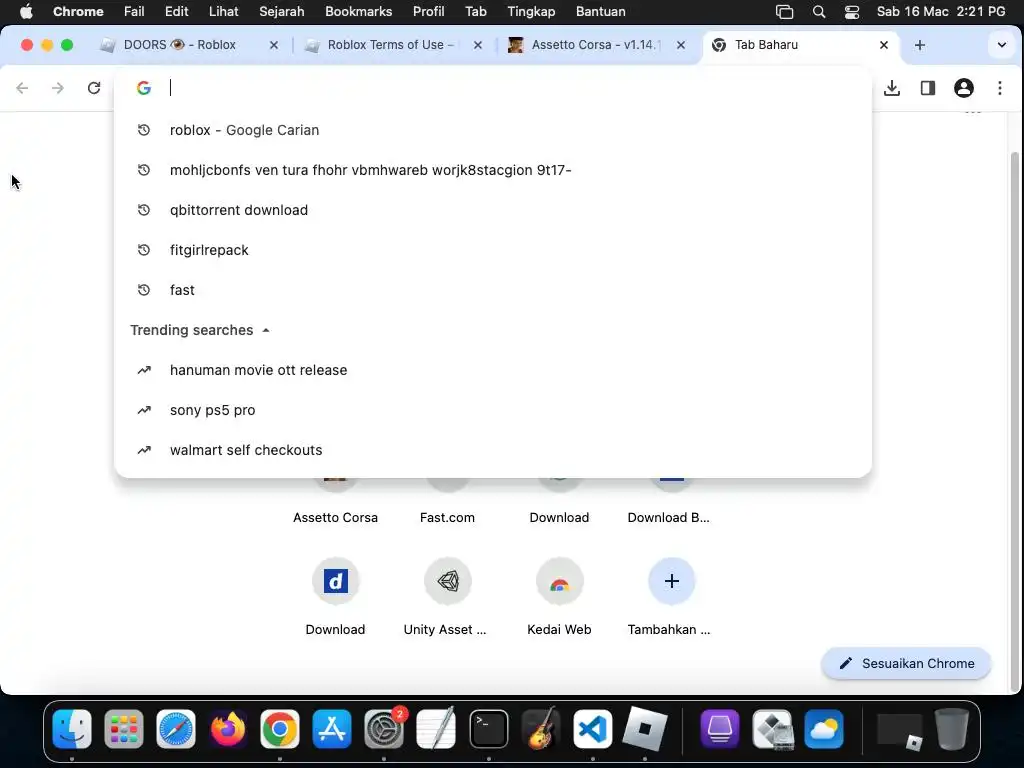Open Chrome icon in the Dock

280,729
